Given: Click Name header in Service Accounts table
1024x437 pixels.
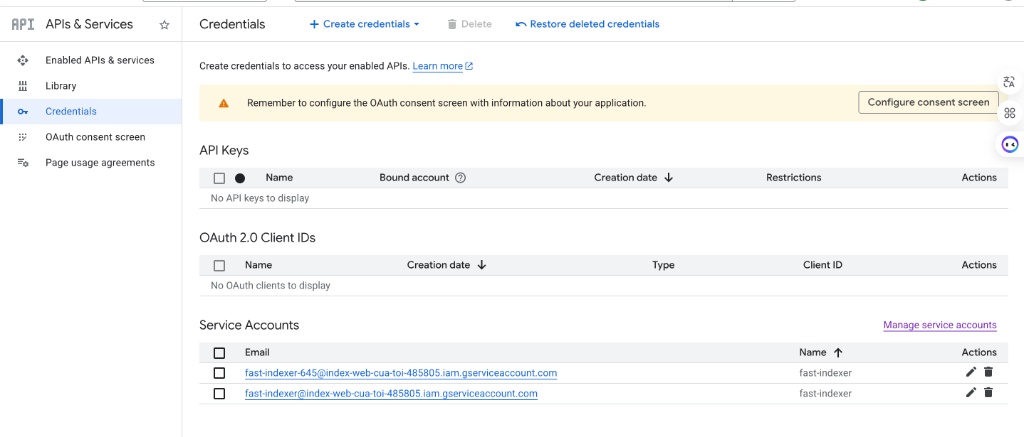Looking at the screenshot, I should click(x=812, y=353).
